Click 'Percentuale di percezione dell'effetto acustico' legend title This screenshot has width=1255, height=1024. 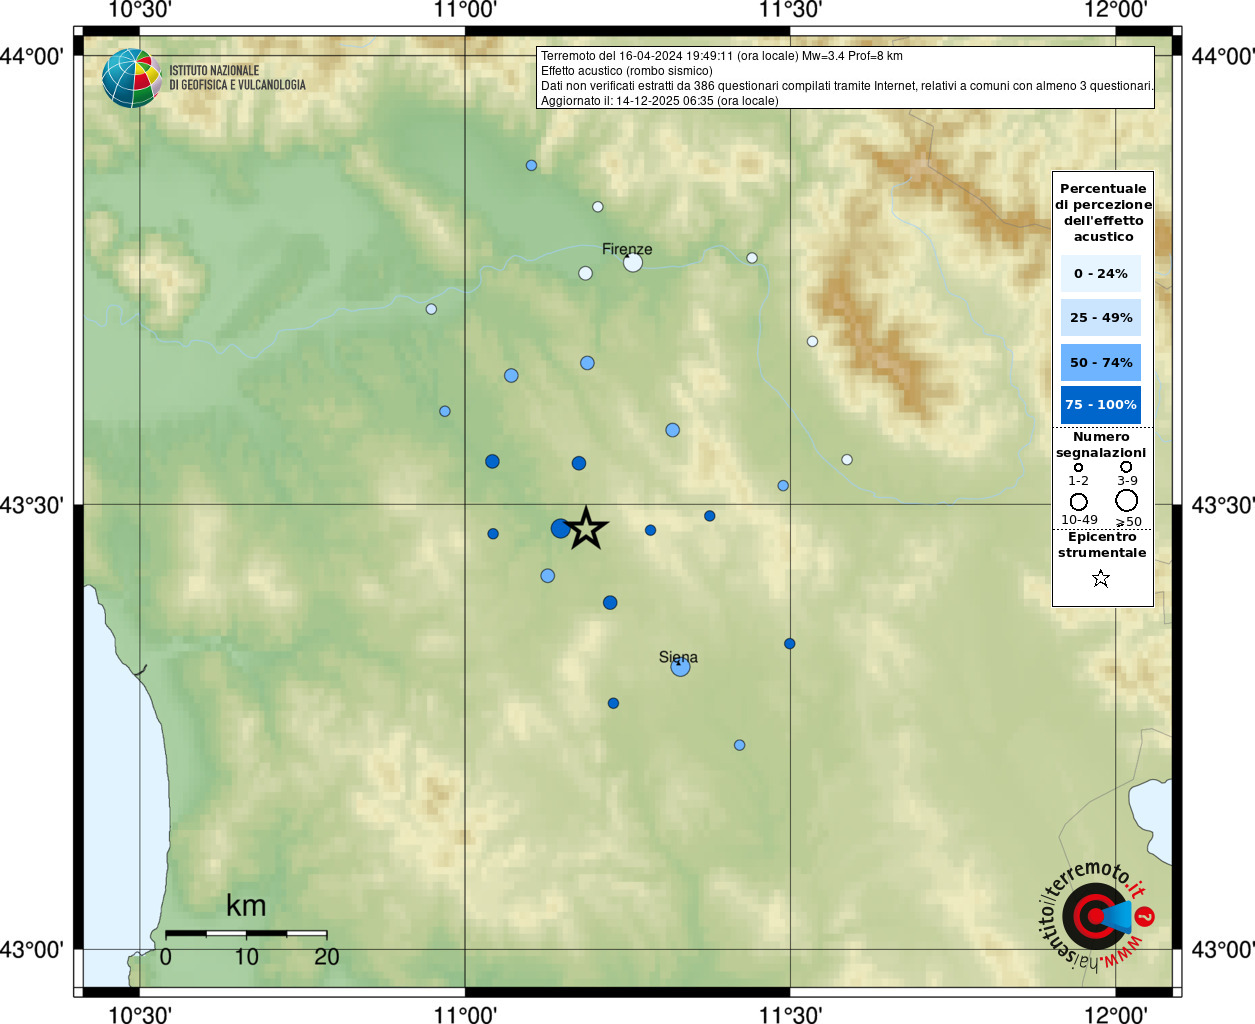pyautogui.click(x=1103, y=212)
